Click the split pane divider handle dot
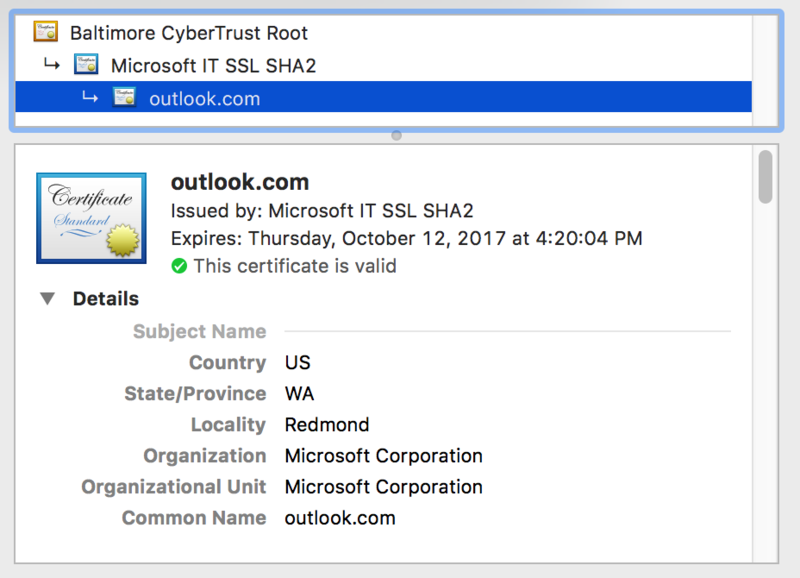800x578 pixels. 396,135
